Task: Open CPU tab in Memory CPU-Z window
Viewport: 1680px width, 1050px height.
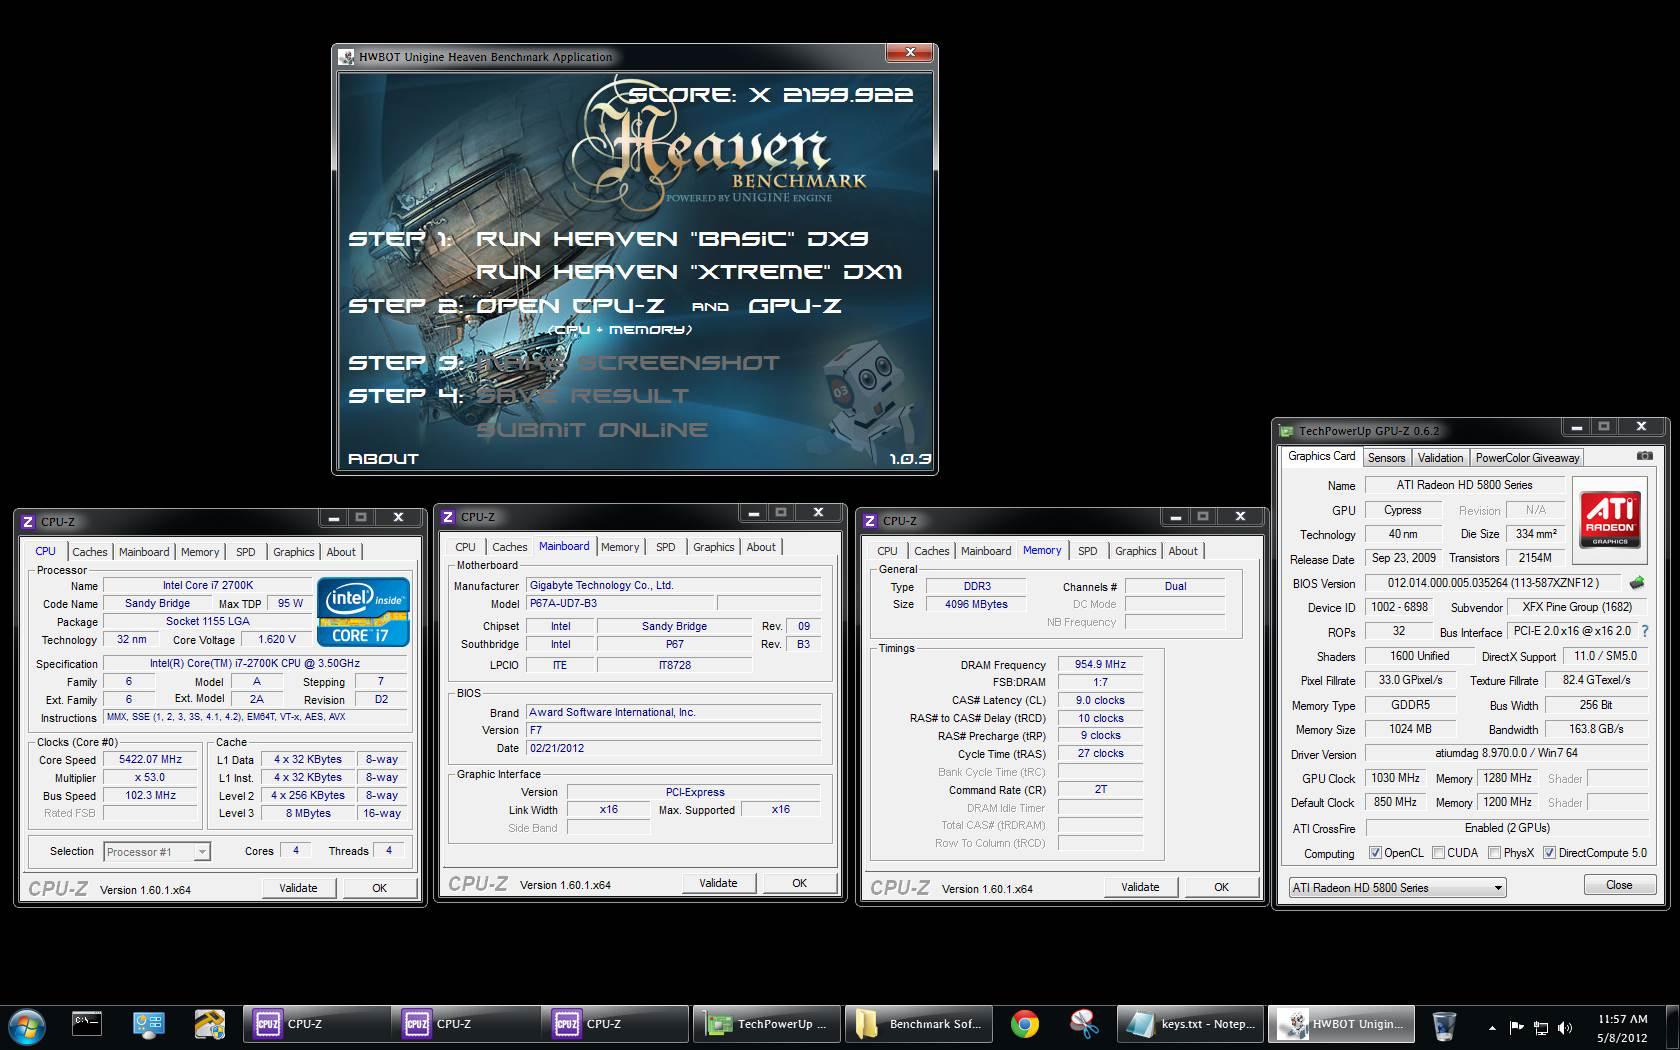Action: pyautogui.click(x=887, y=551)
